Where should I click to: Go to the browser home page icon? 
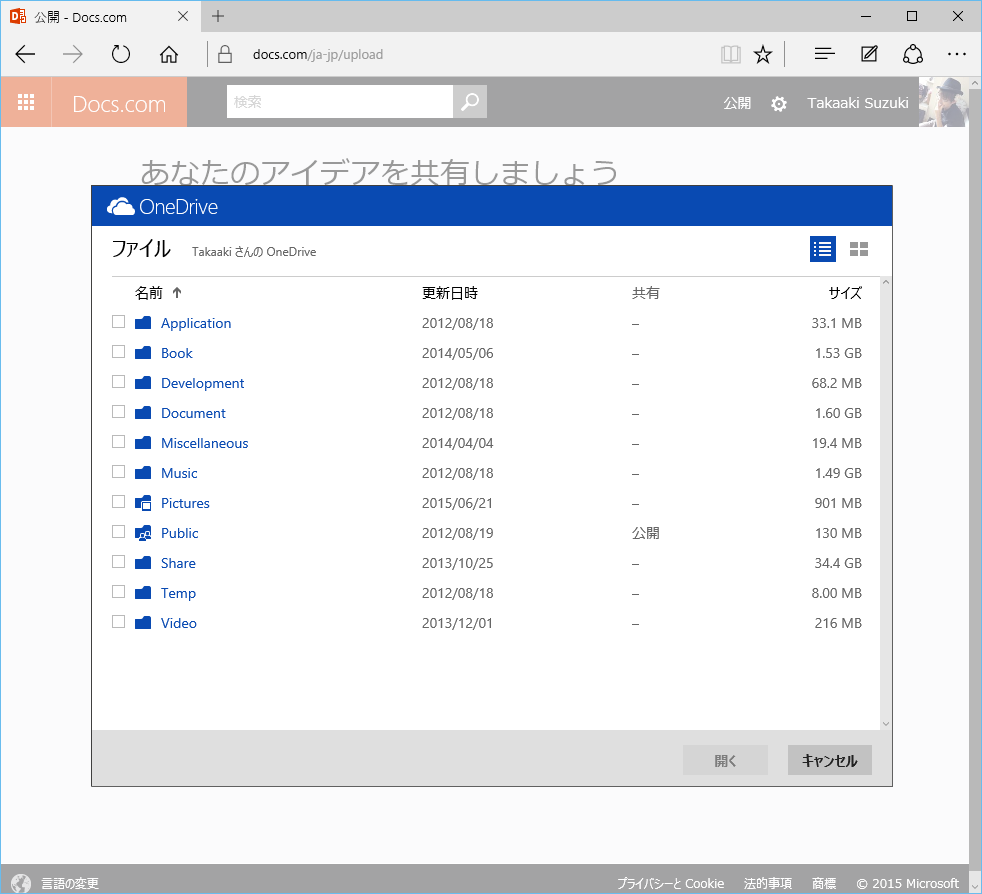168,55
